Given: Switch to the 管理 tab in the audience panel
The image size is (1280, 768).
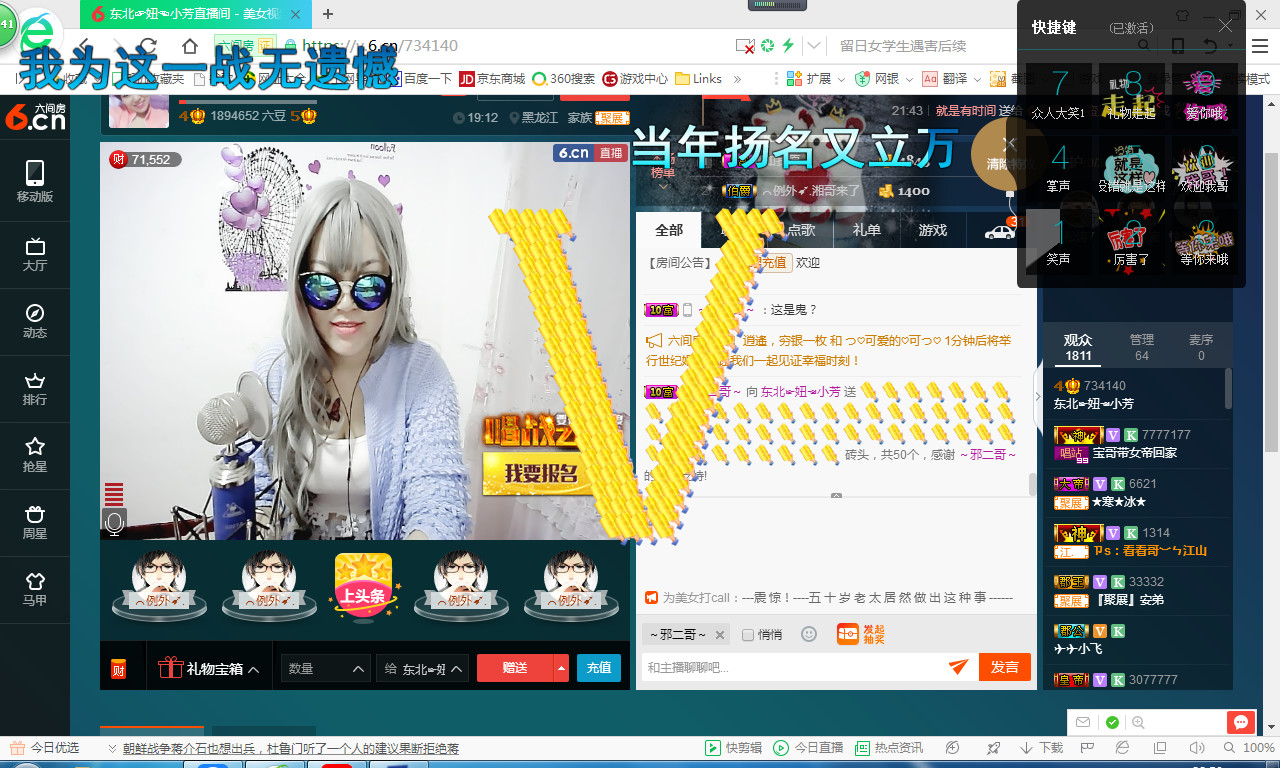Looking at the screenshot, I should point(1142,347).
